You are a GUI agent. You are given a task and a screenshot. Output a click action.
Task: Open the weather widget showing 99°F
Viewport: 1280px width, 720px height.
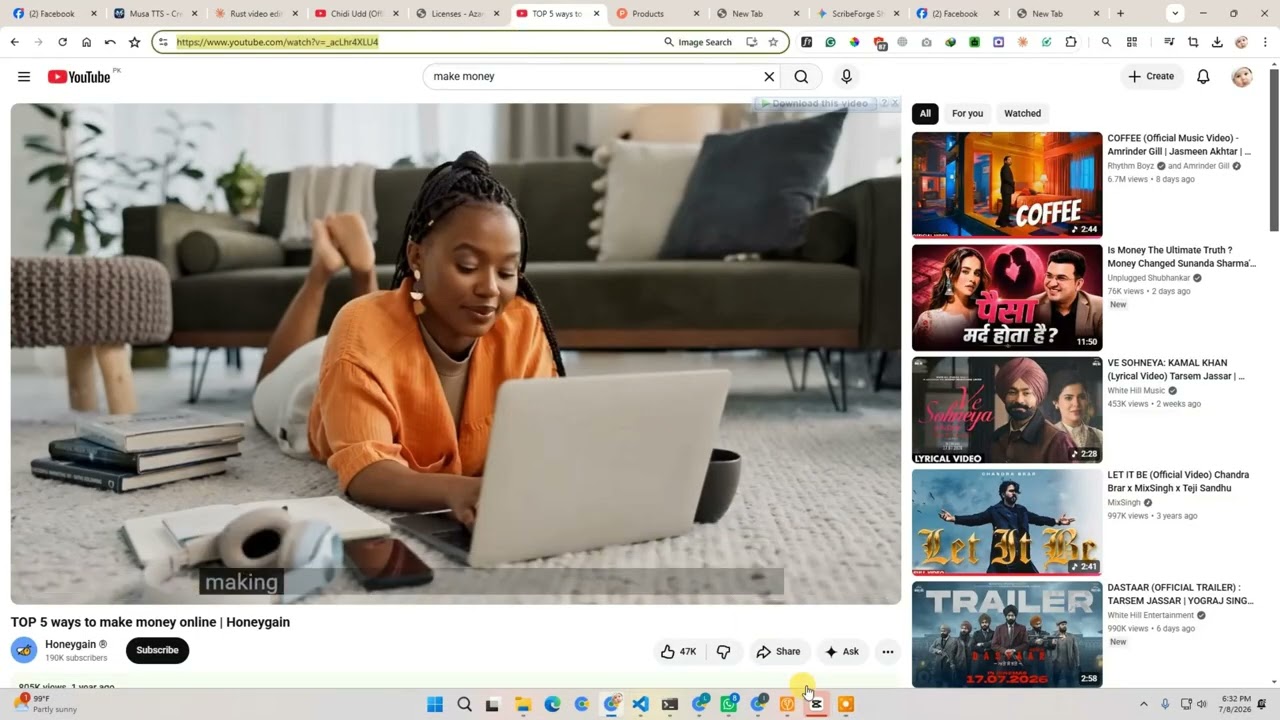pyautogui.click(x=48, y=704)
